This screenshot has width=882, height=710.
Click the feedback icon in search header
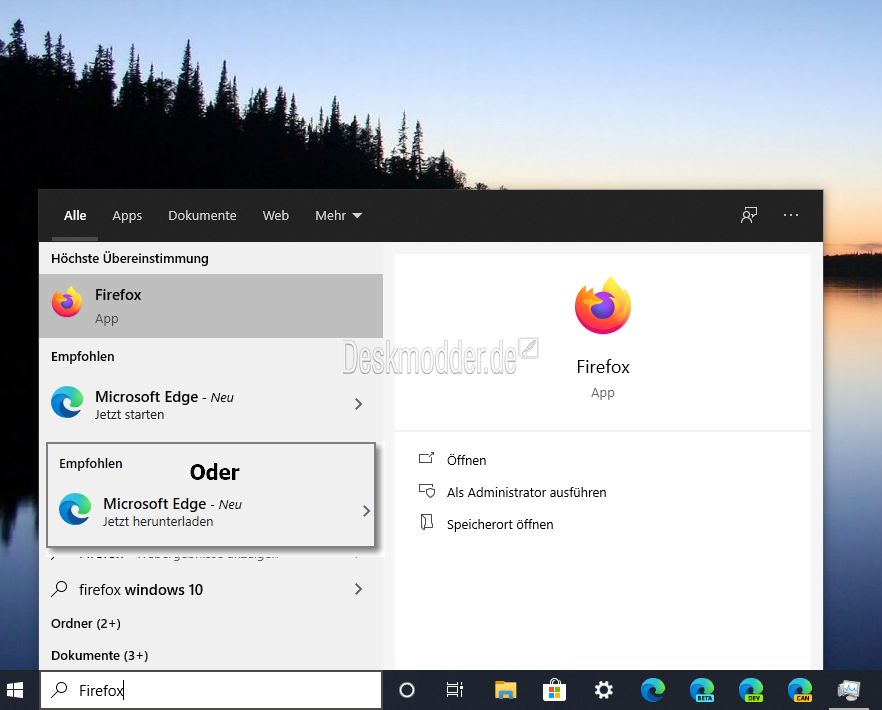[x=749, y=215]
